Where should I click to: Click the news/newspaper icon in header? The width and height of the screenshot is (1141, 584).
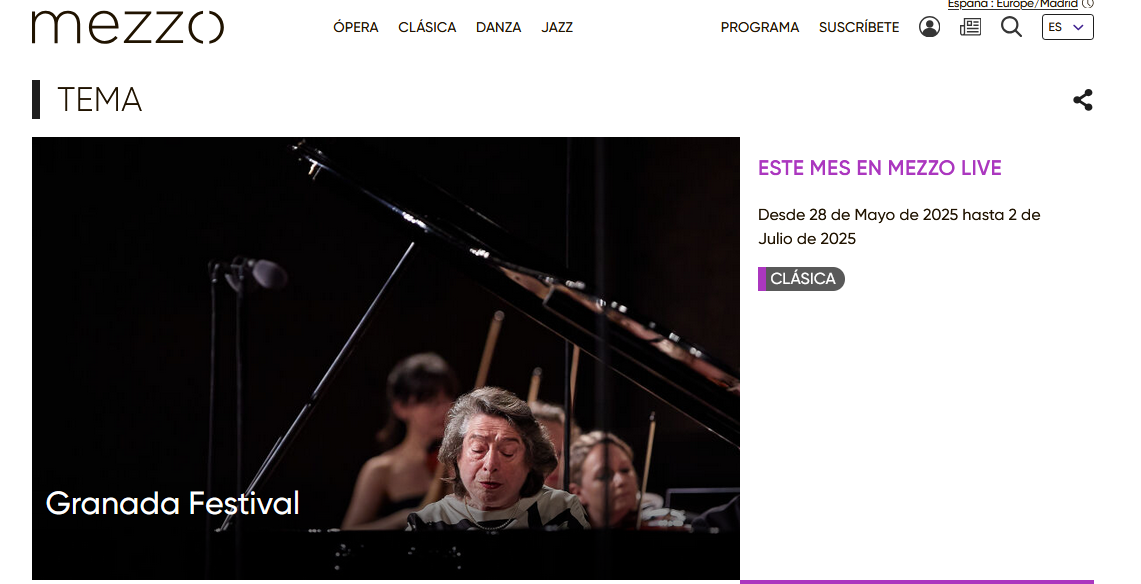(x=970, y=27)
